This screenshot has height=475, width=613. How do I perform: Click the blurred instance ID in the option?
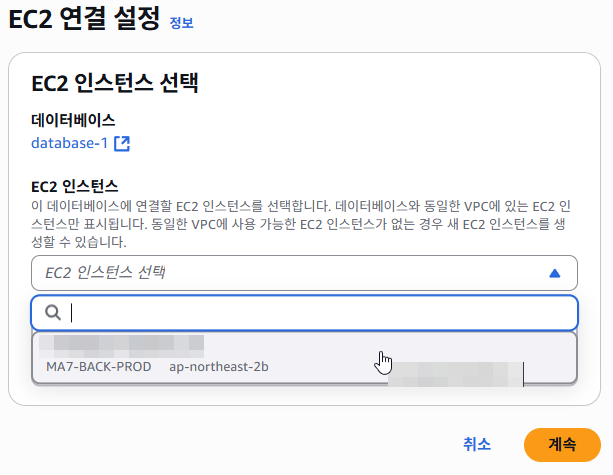120,345
